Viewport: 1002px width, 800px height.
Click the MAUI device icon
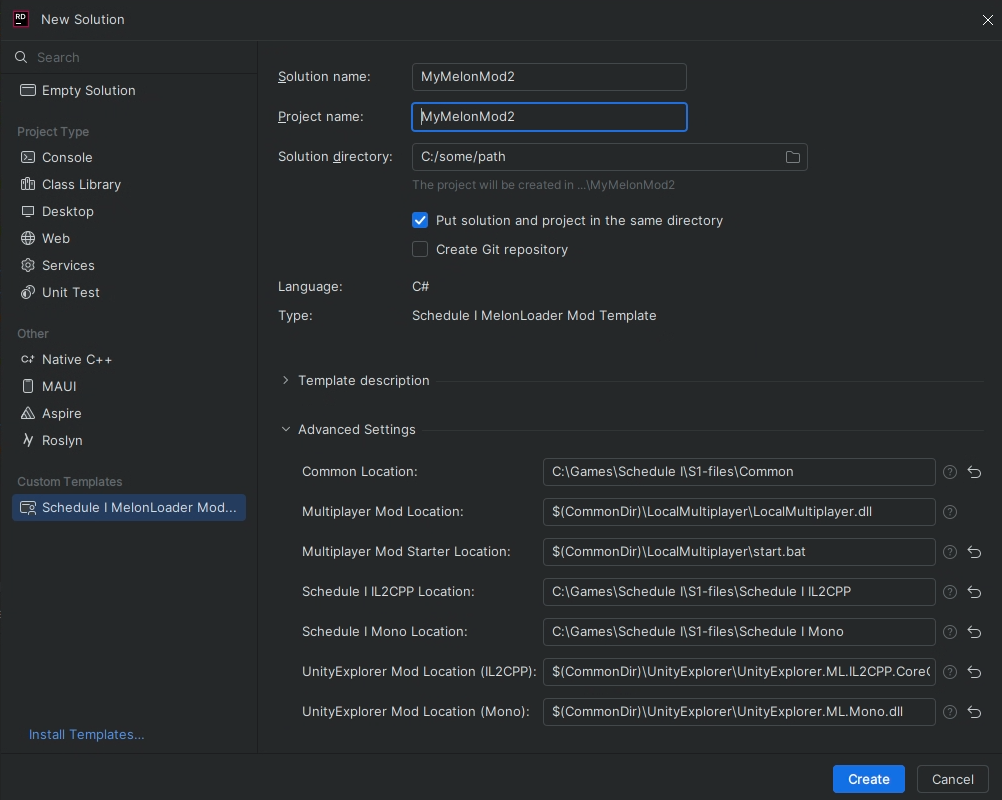tap(27, 386)
